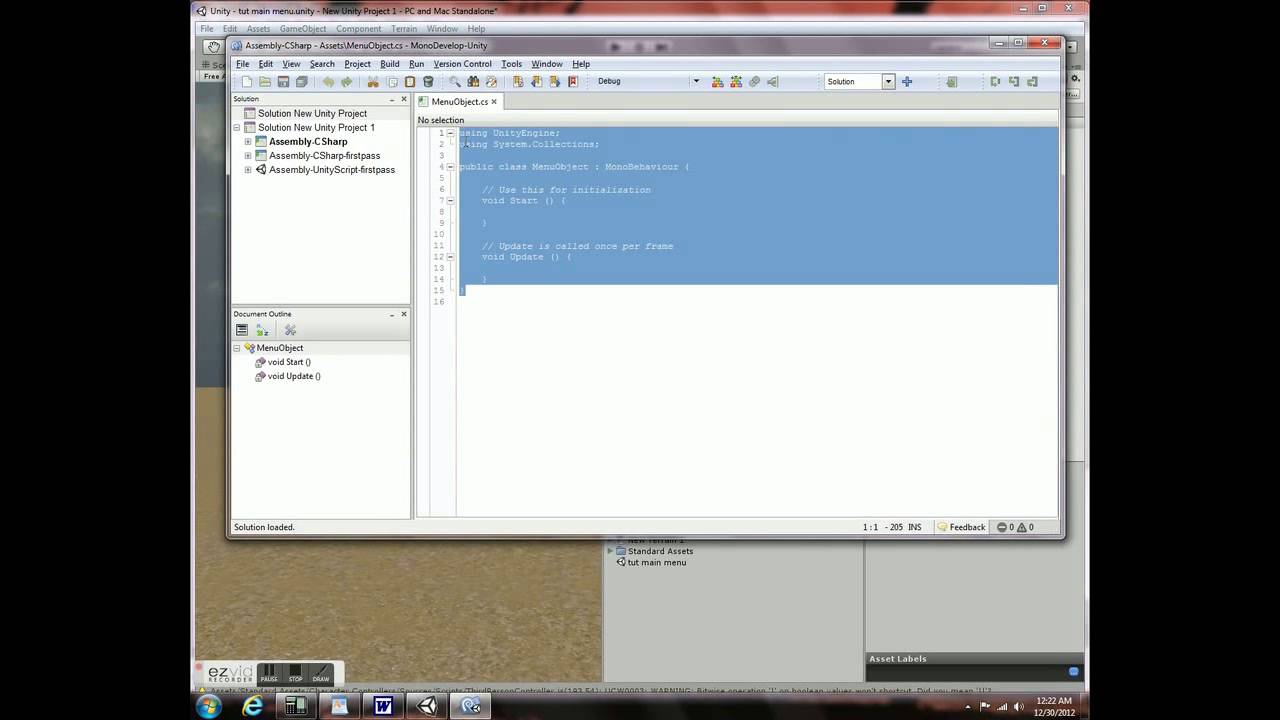This screenshot has height=720, width=1280.
Task: Select void Start () in Document Outline
Action: coord(289,362)
